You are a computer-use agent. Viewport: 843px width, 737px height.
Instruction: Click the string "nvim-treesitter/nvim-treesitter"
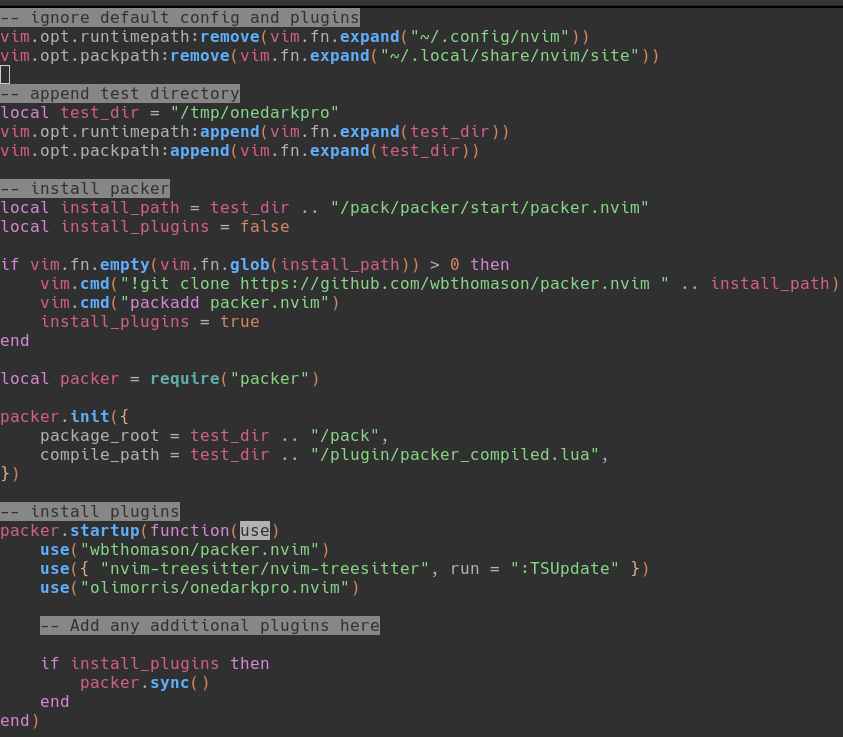[265, 569]
